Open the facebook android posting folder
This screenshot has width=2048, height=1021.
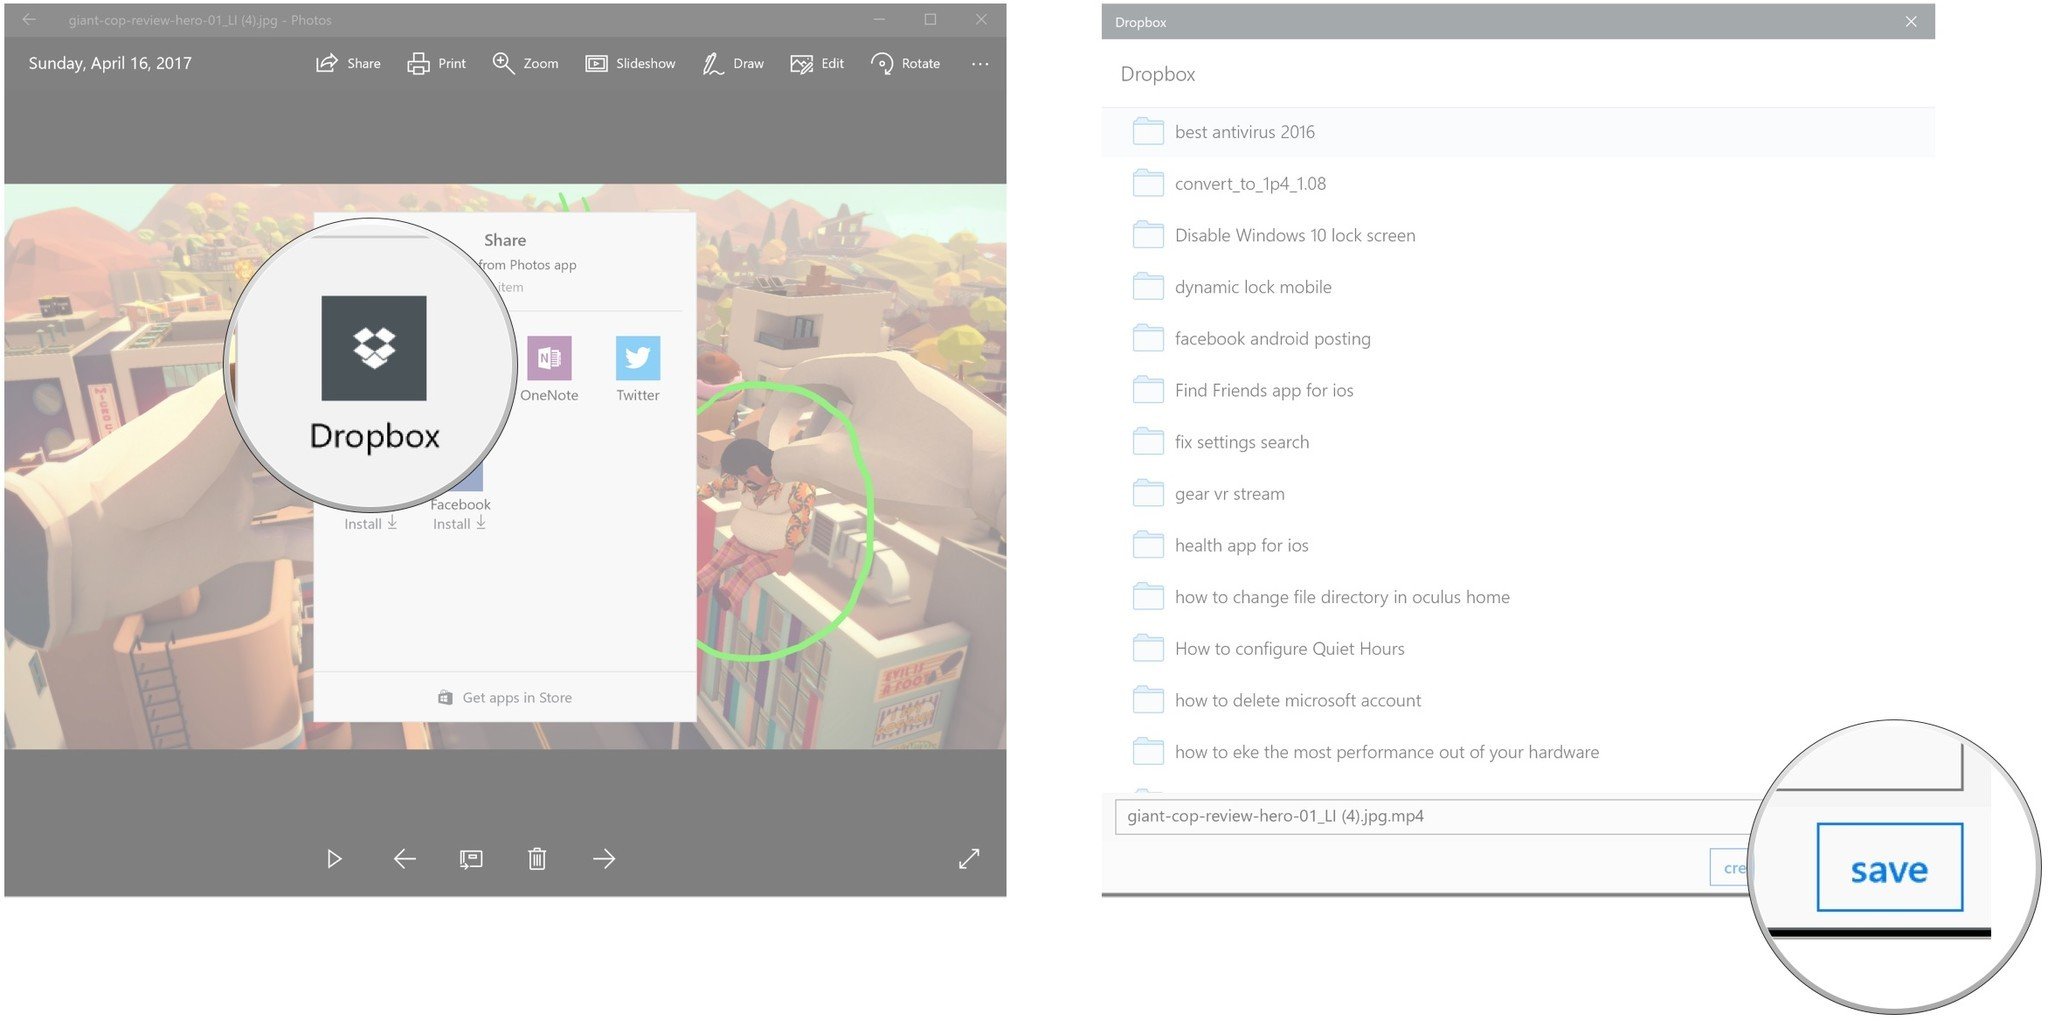tap(1518, 339)
